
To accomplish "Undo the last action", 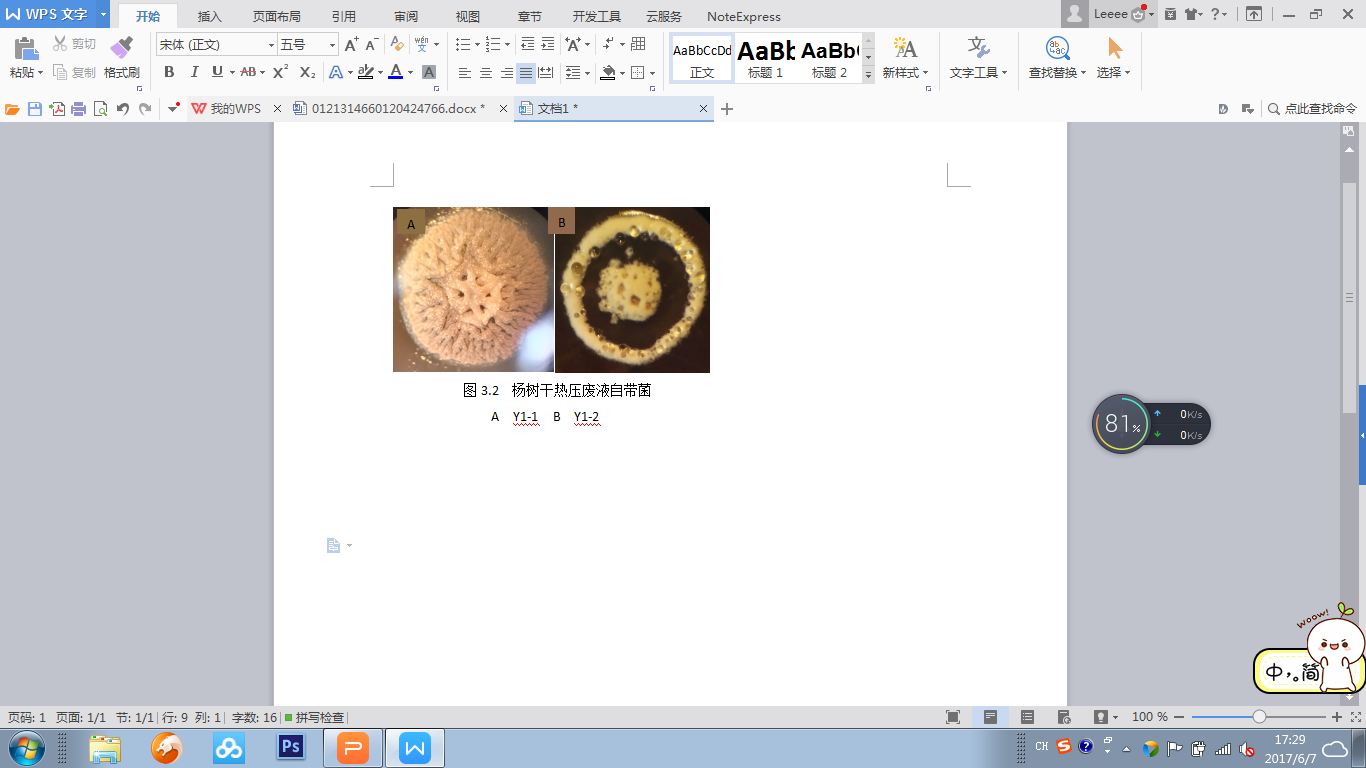I will coord(123,109).
